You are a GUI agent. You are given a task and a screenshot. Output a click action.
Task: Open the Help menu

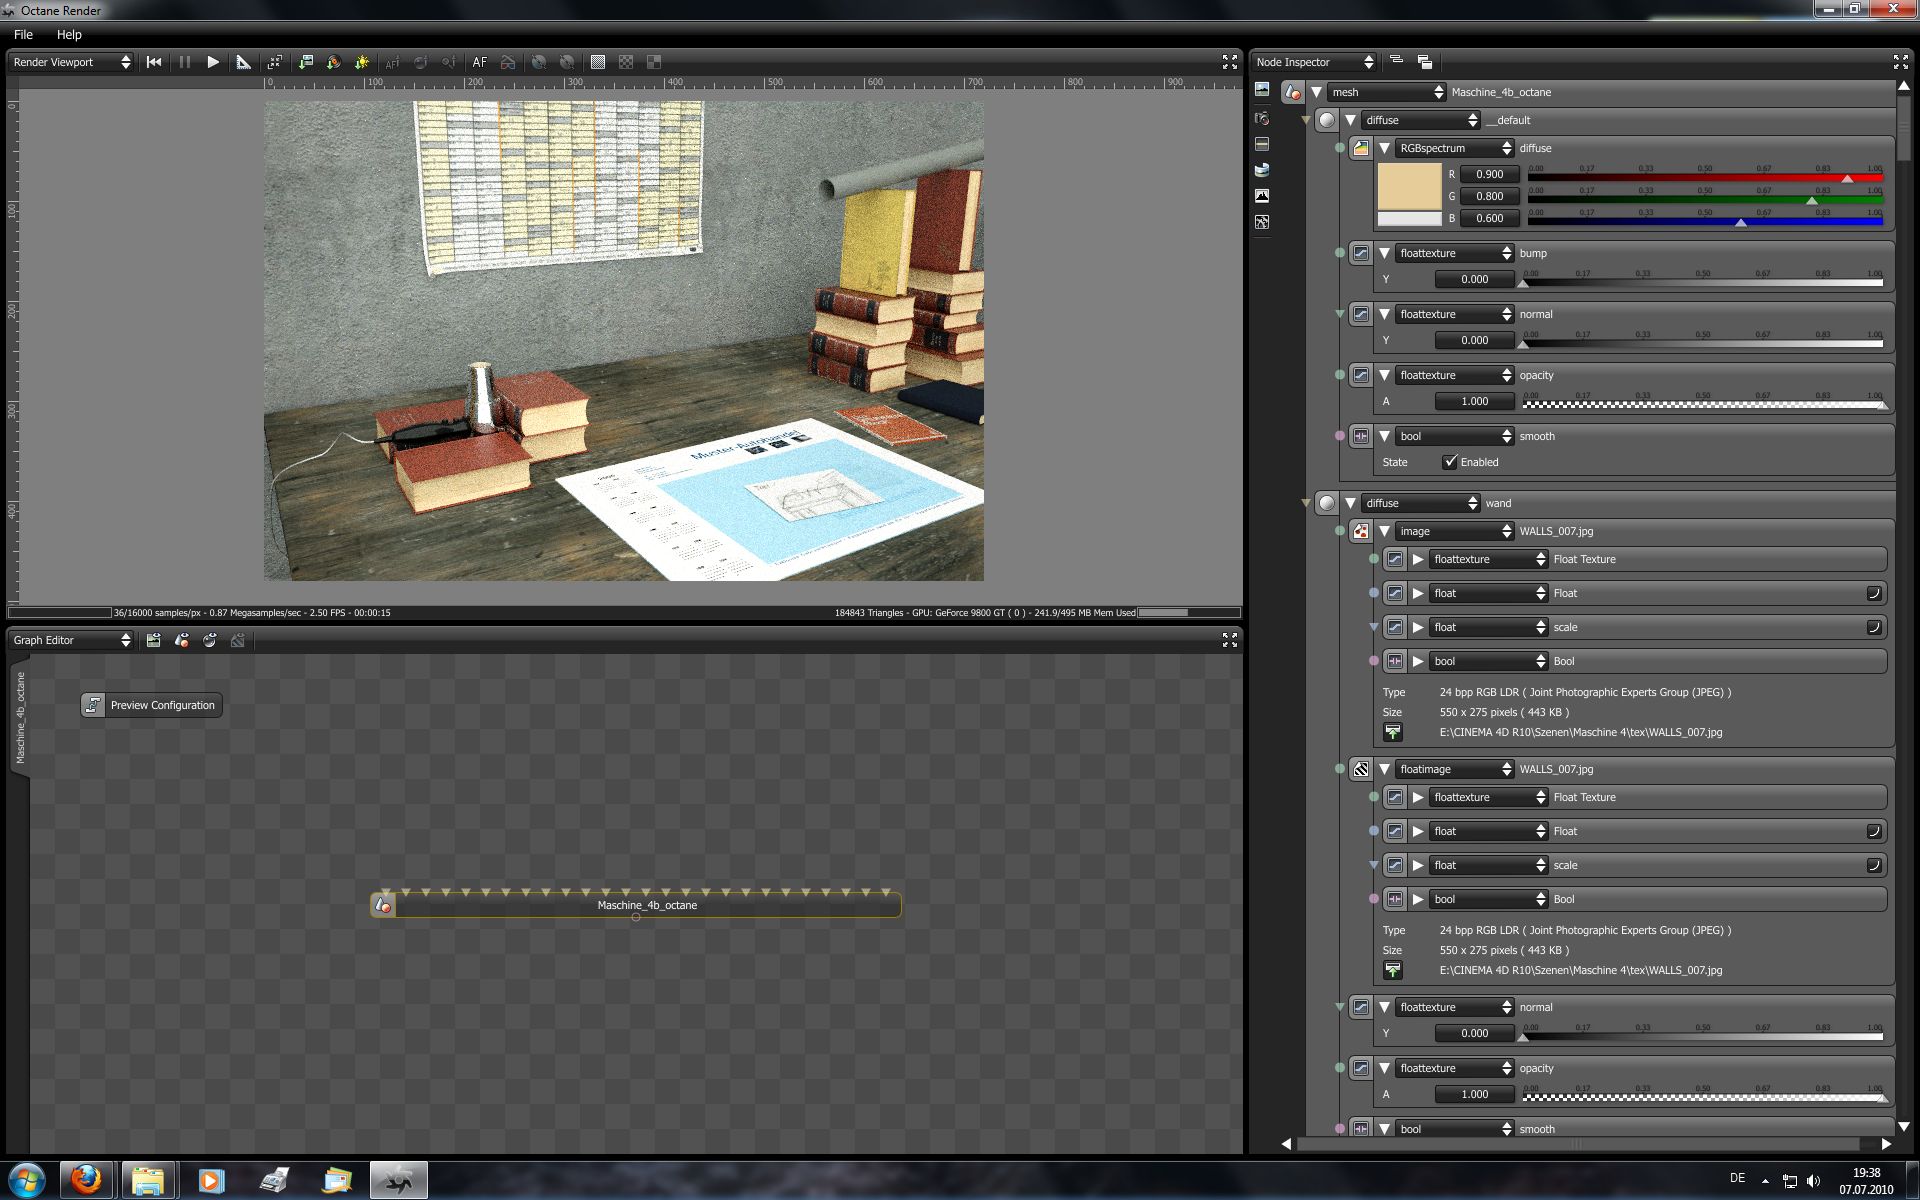coord(69,34)
